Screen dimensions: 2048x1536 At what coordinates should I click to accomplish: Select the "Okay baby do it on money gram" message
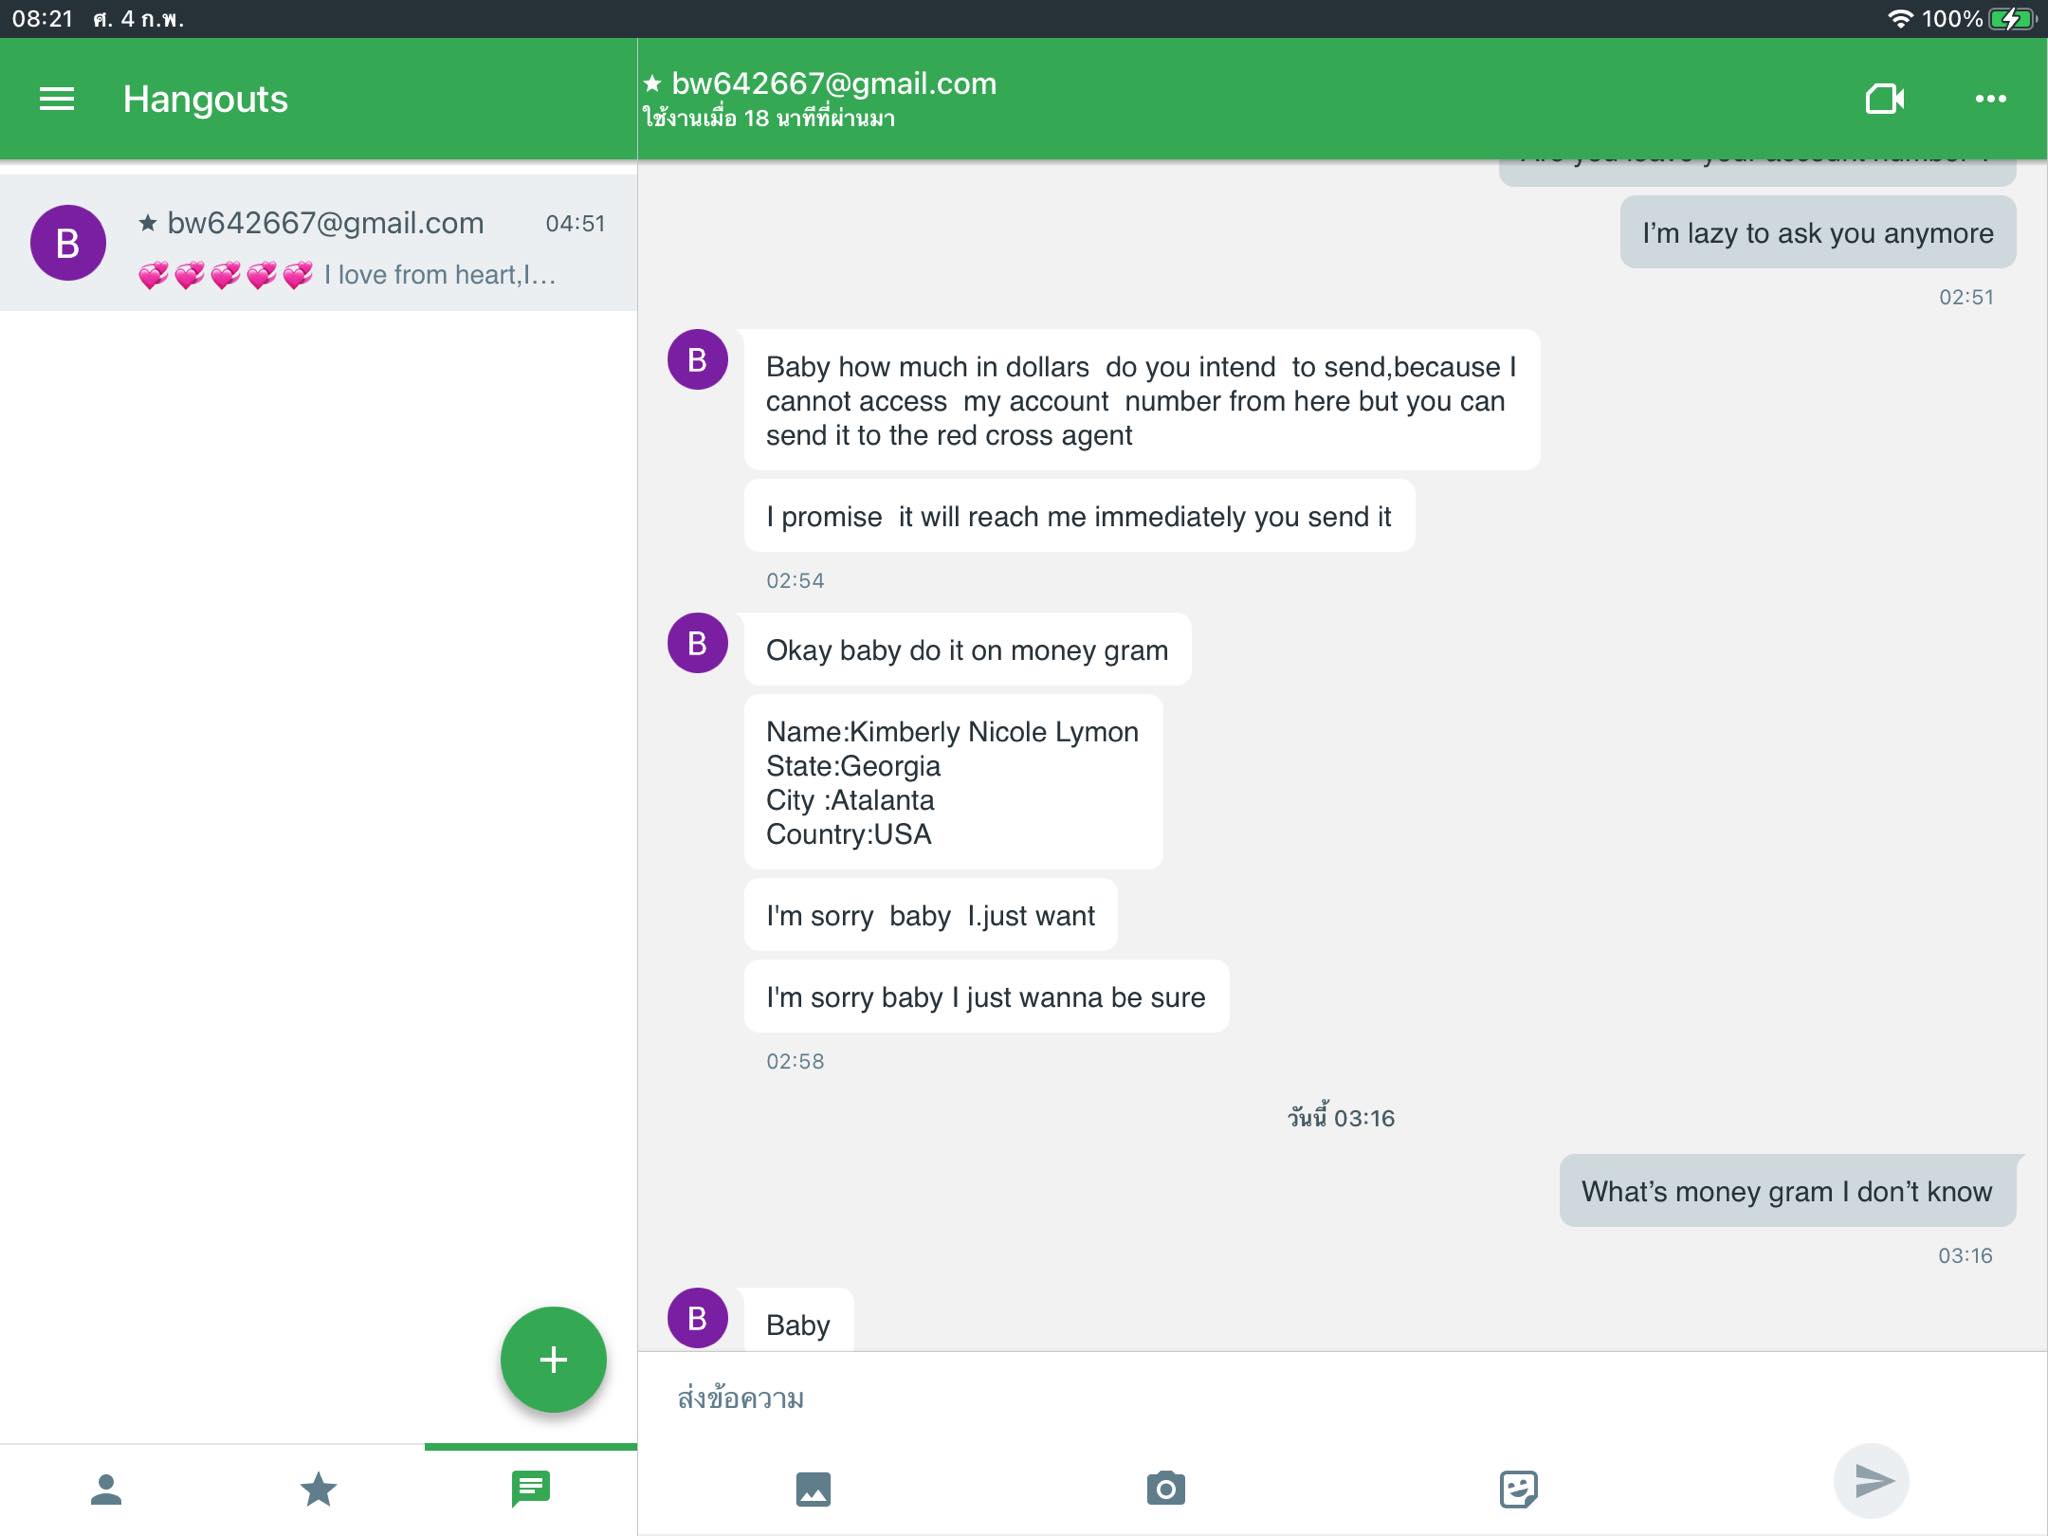click(967, 650)
